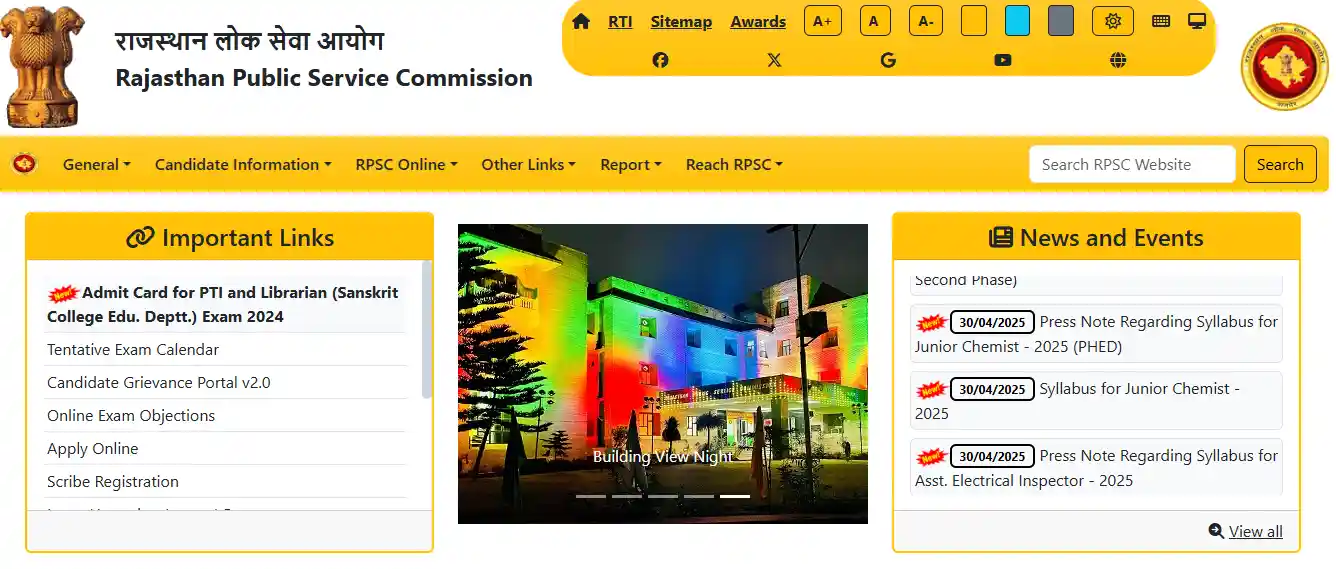
Task: Go to the Home page icon
Action: click(581, 21)
